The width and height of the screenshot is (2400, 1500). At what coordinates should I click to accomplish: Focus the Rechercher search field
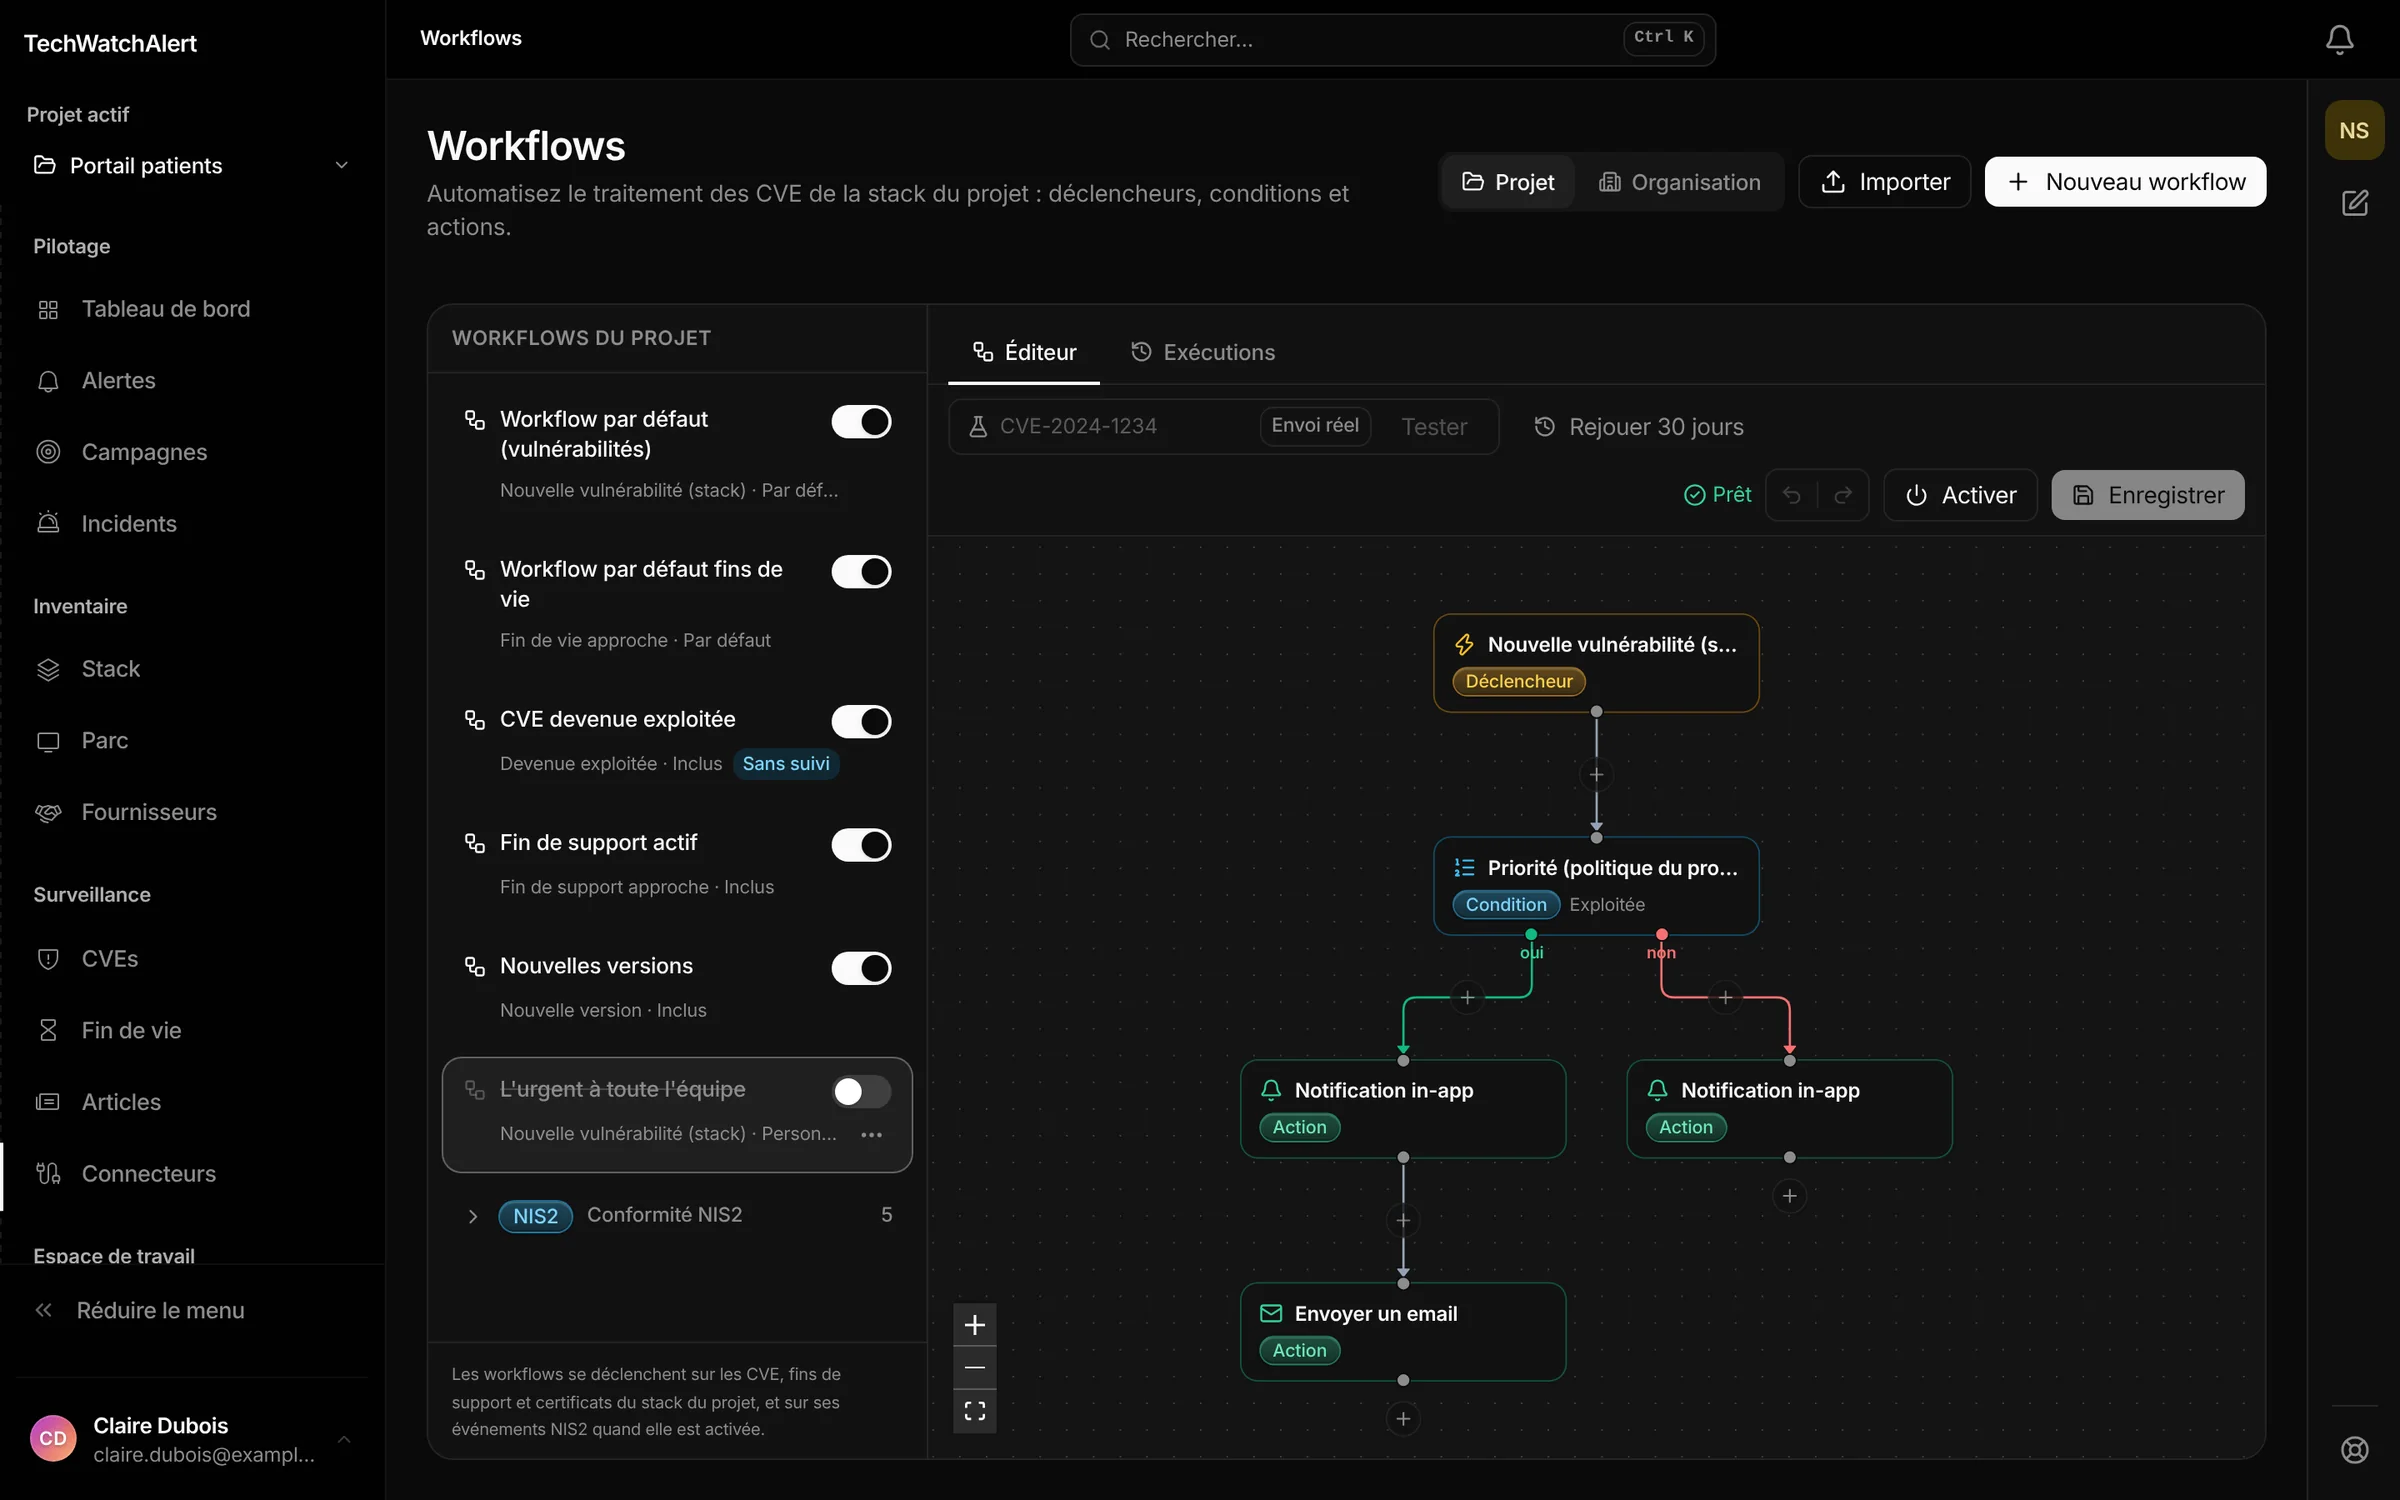tap(1392, 40)
